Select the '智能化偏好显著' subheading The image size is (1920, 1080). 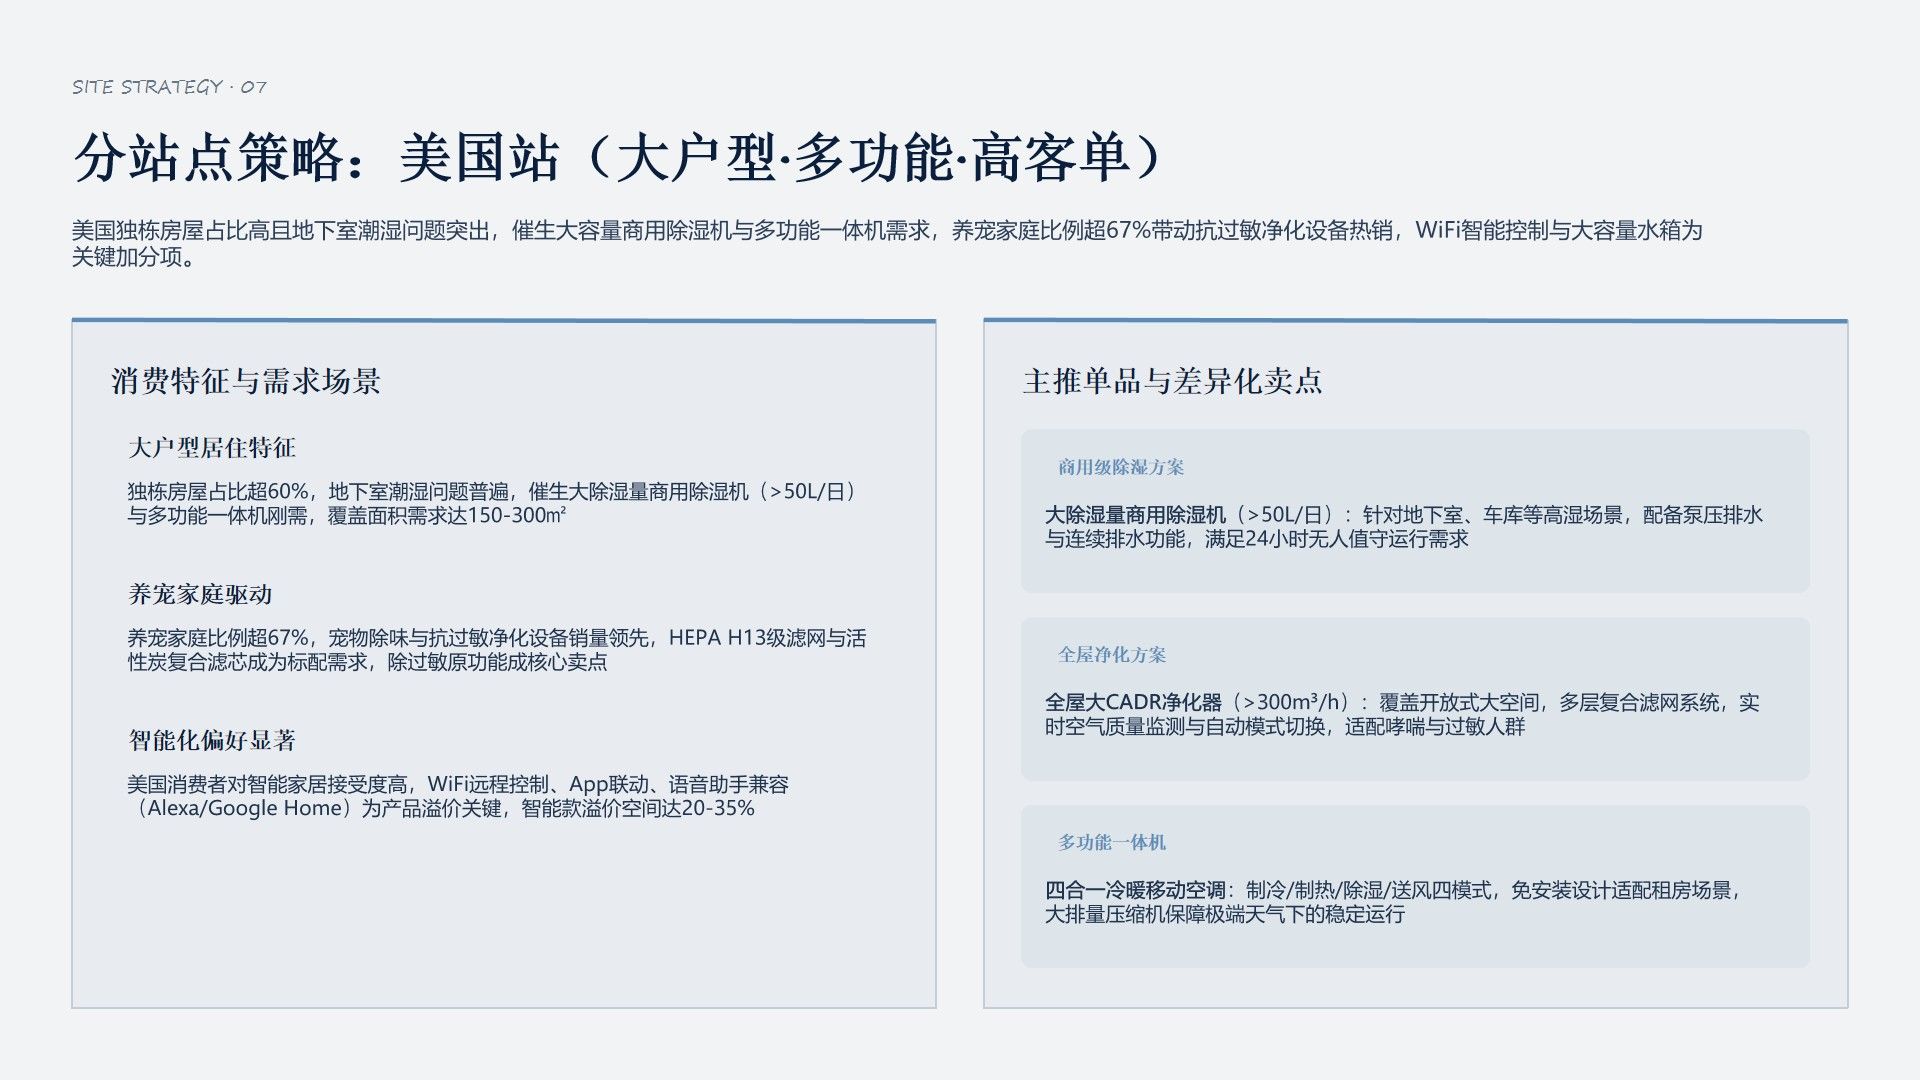point(212,741)
